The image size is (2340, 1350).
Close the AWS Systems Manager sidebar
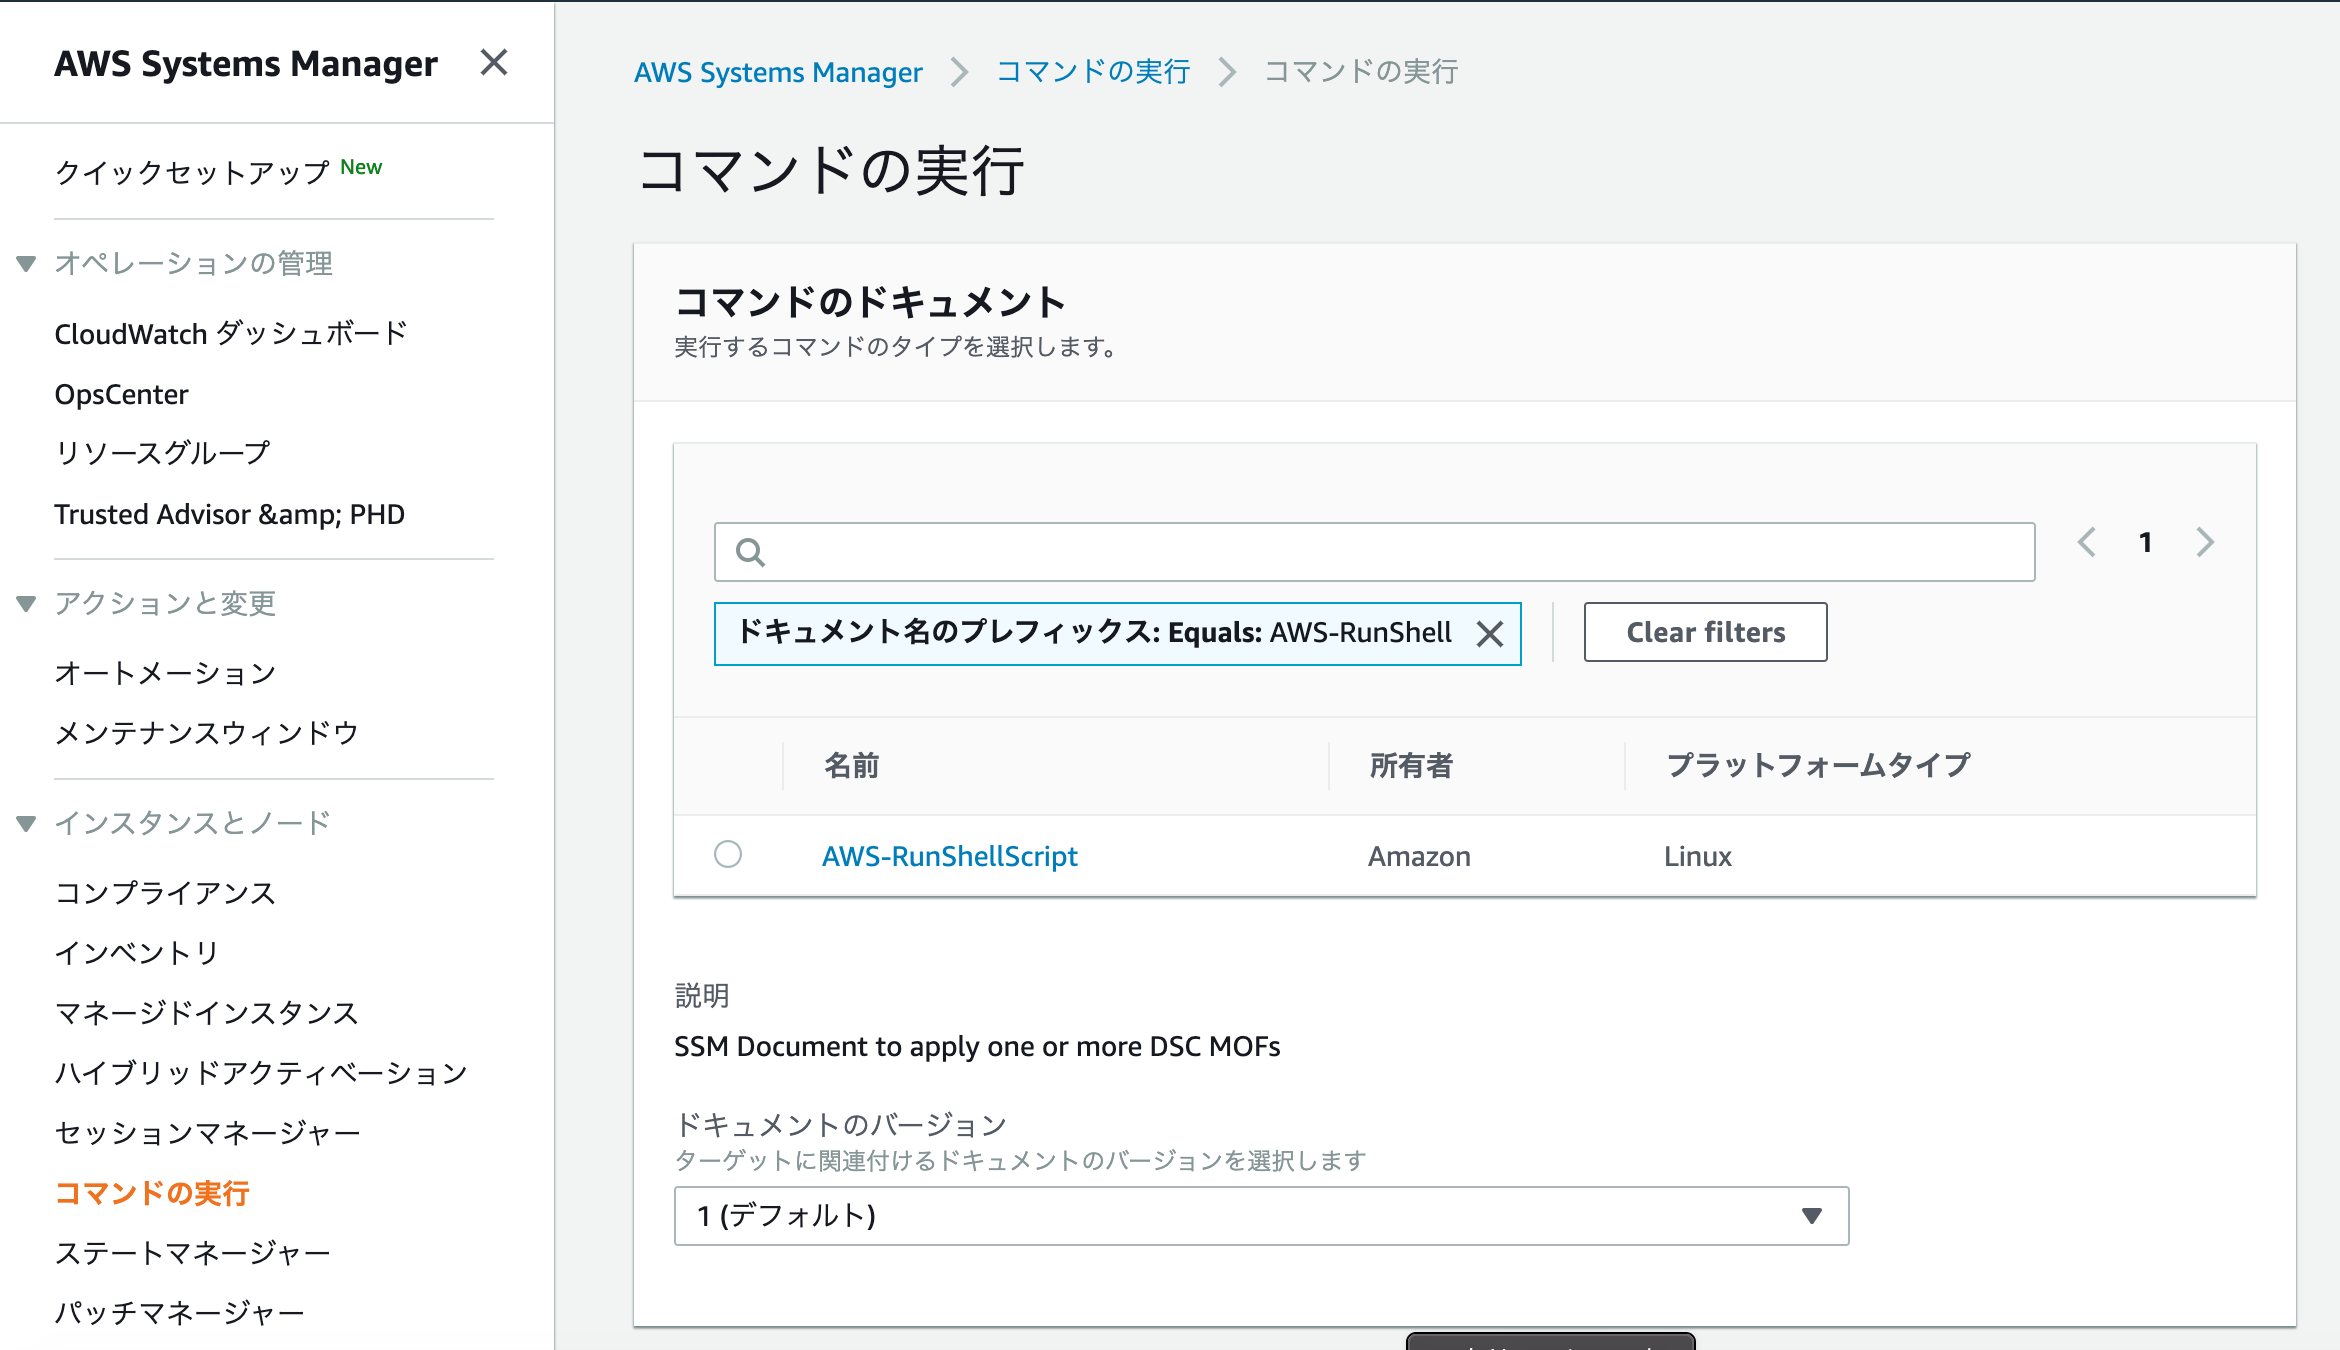[494, 63]
